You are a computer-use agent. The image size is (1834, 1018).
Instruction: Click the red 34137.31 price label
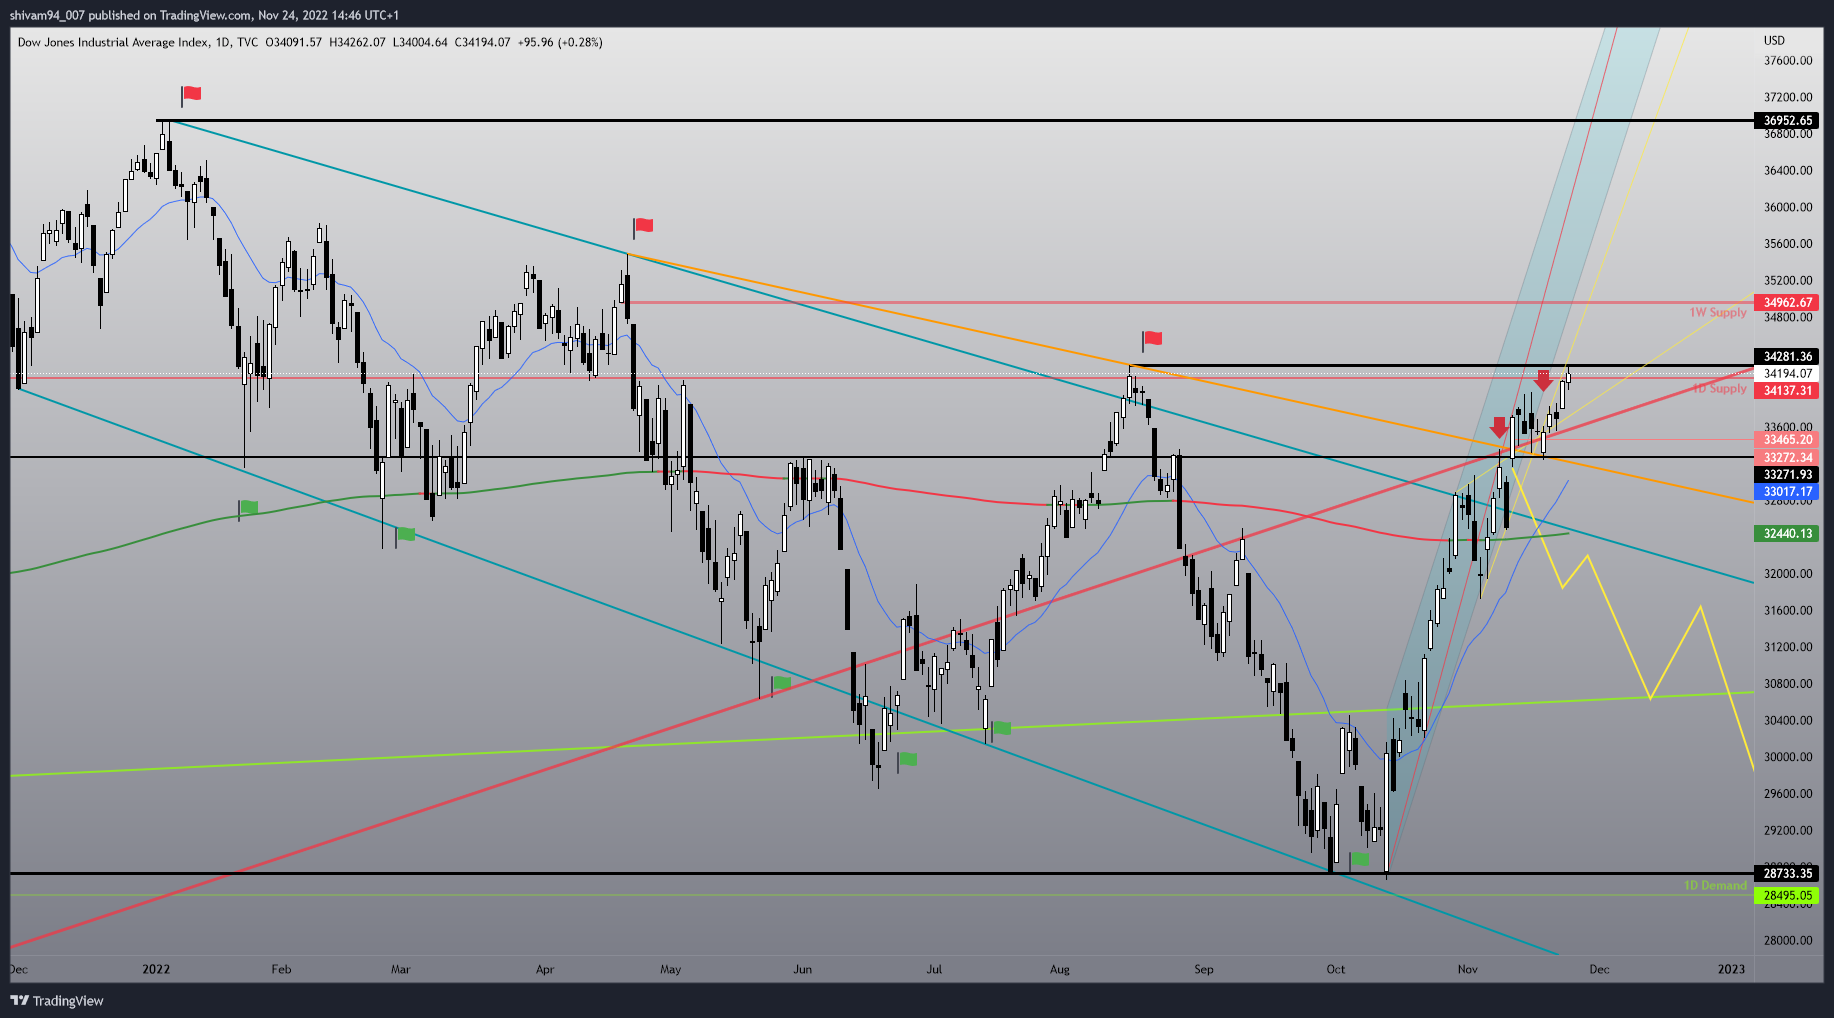(x=1787, y=391)
